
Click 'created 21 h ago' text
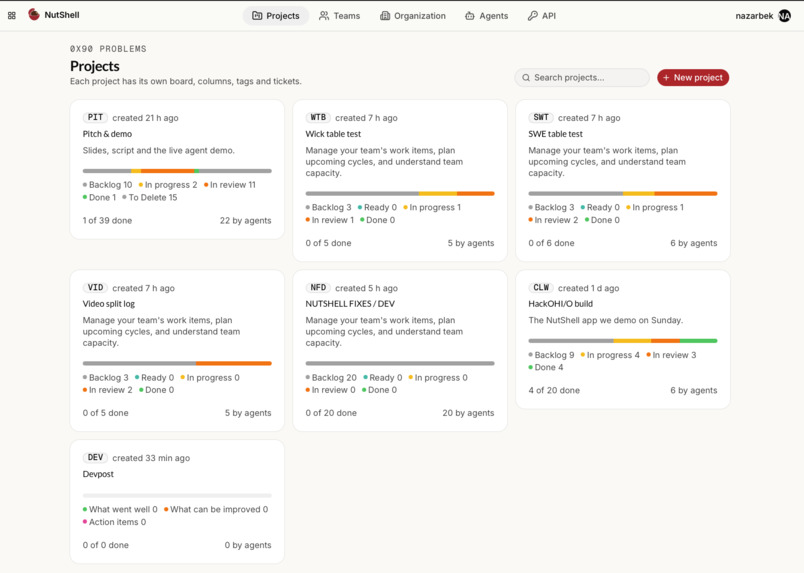146,118
